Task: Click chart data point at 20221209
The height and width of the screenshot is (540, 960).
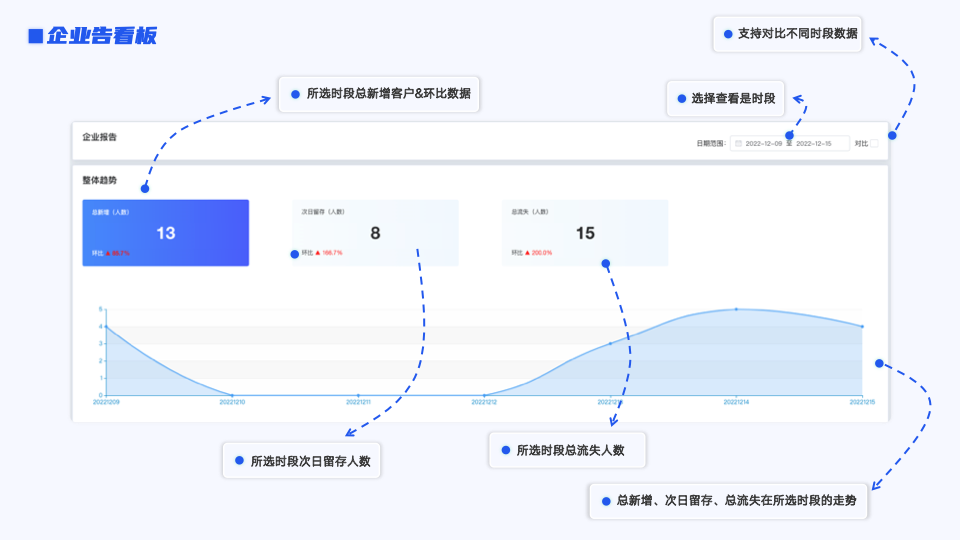Action: pos(106,327)
